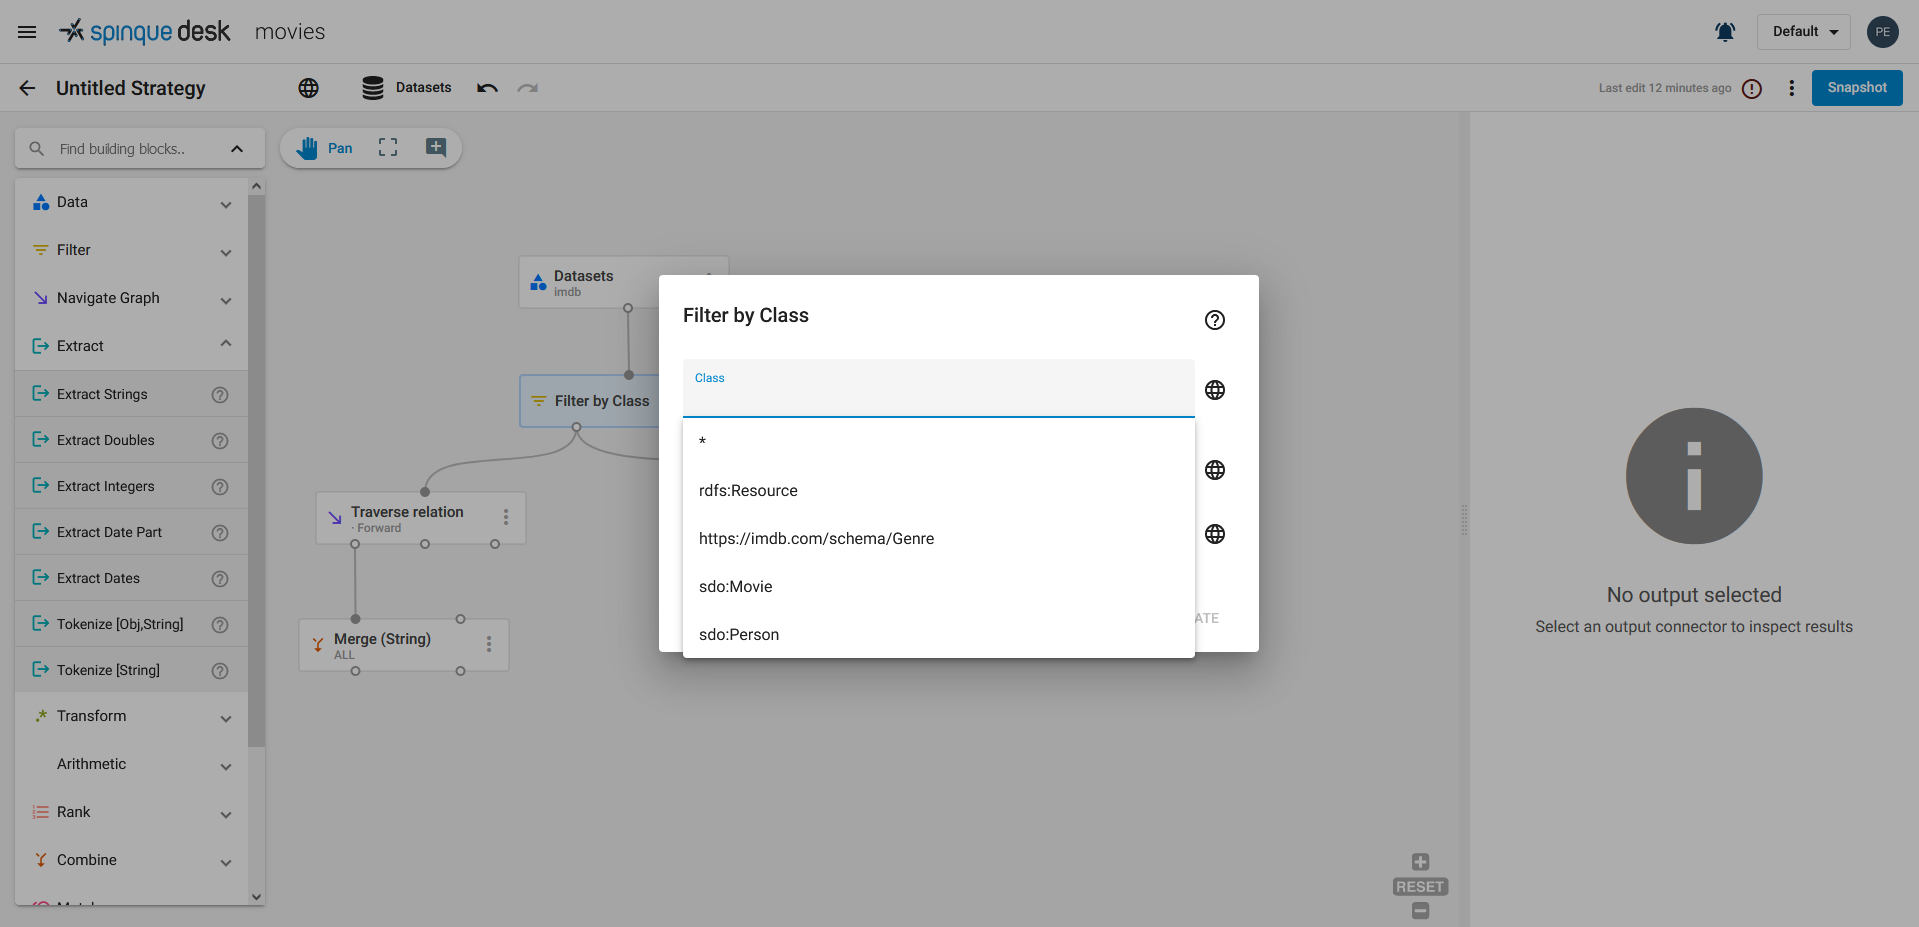This screenshot has height=927, width=1919.
Task: Open the three-dot more options menu in header
Action: click(x=1792, y=88)
